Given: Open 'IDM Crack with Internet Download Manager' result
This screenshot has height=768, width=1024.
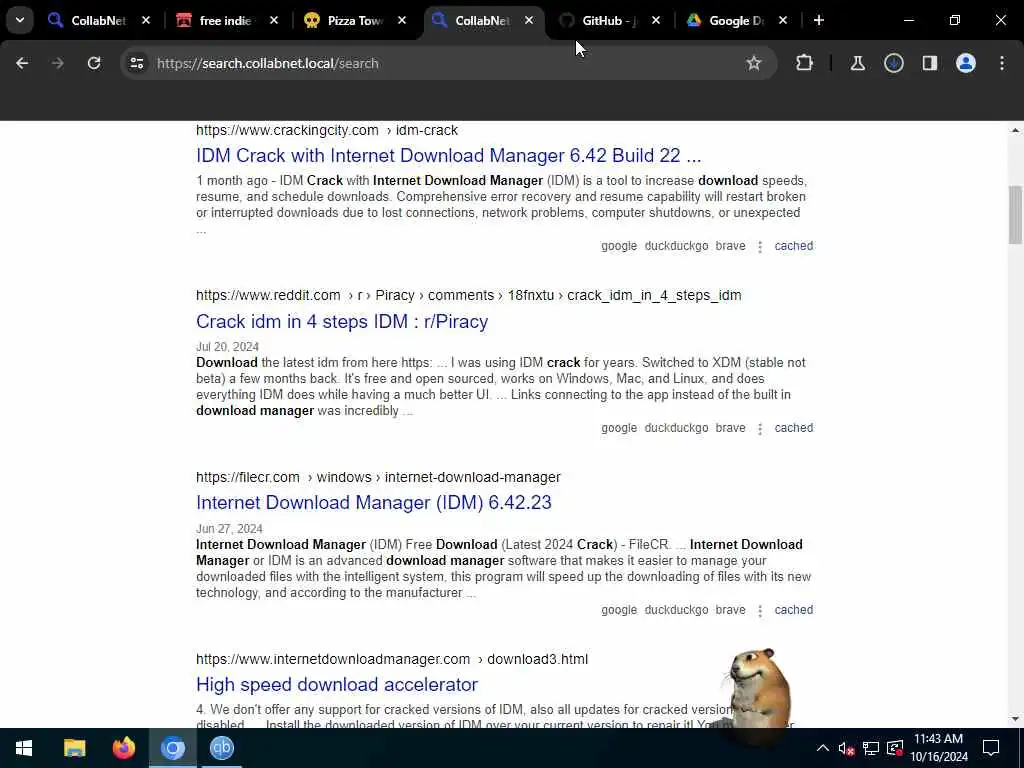Looking at the screenshot, I should click(448, 155).
